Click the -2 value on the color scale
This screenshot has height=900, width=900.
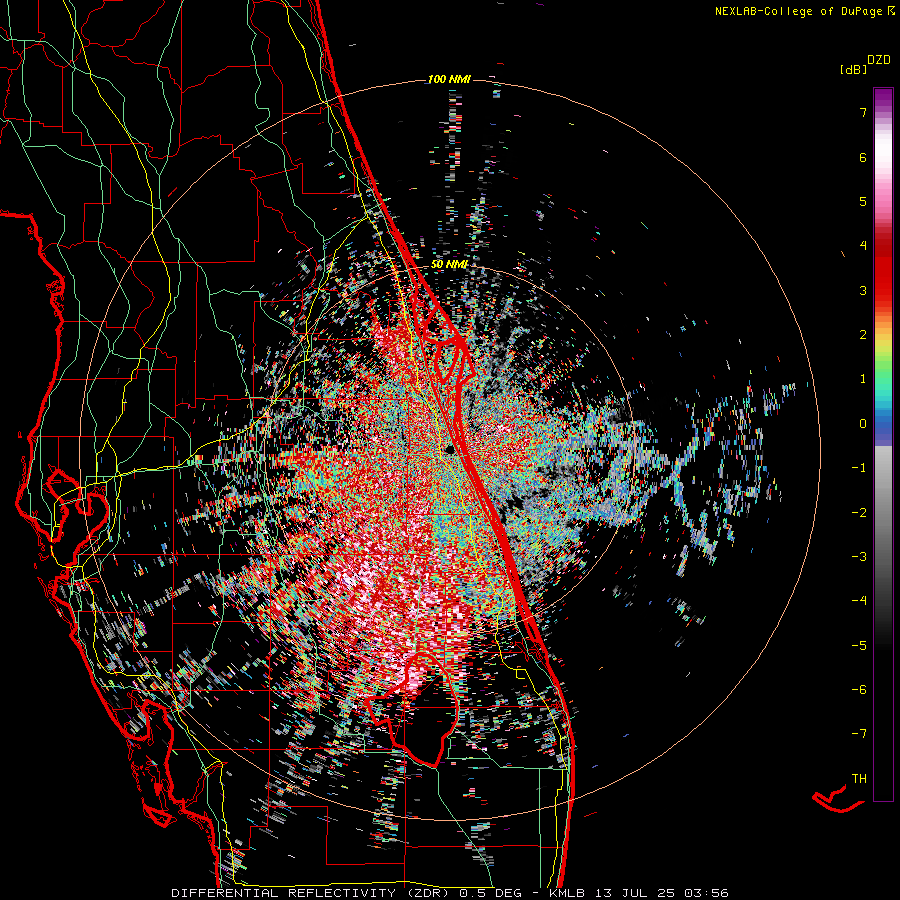[859, 513]
